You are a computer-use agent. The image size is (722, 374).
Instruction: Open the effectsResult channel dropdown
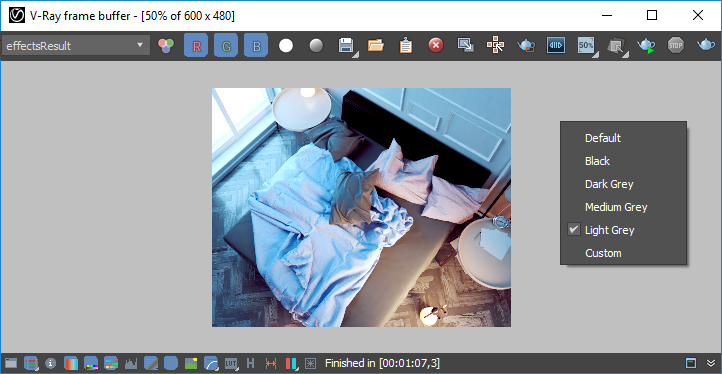[x=76, y=46]
